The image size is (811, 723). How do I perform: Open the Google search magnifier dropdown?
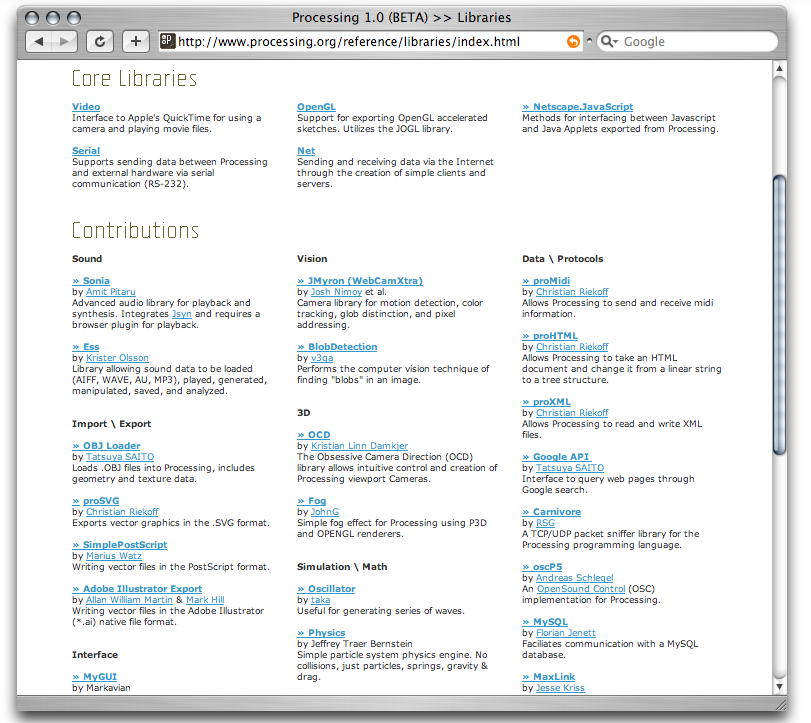[x=609, y=42]
